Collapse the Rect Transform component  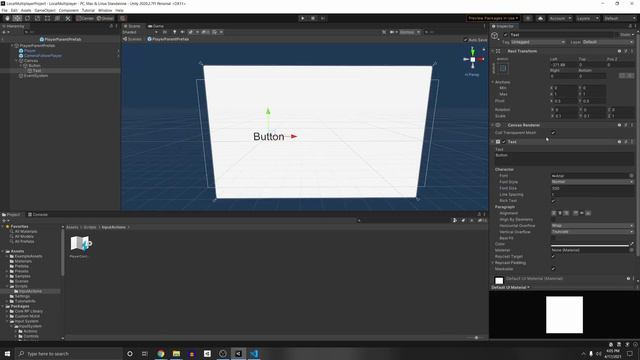(x=493, y=51)
